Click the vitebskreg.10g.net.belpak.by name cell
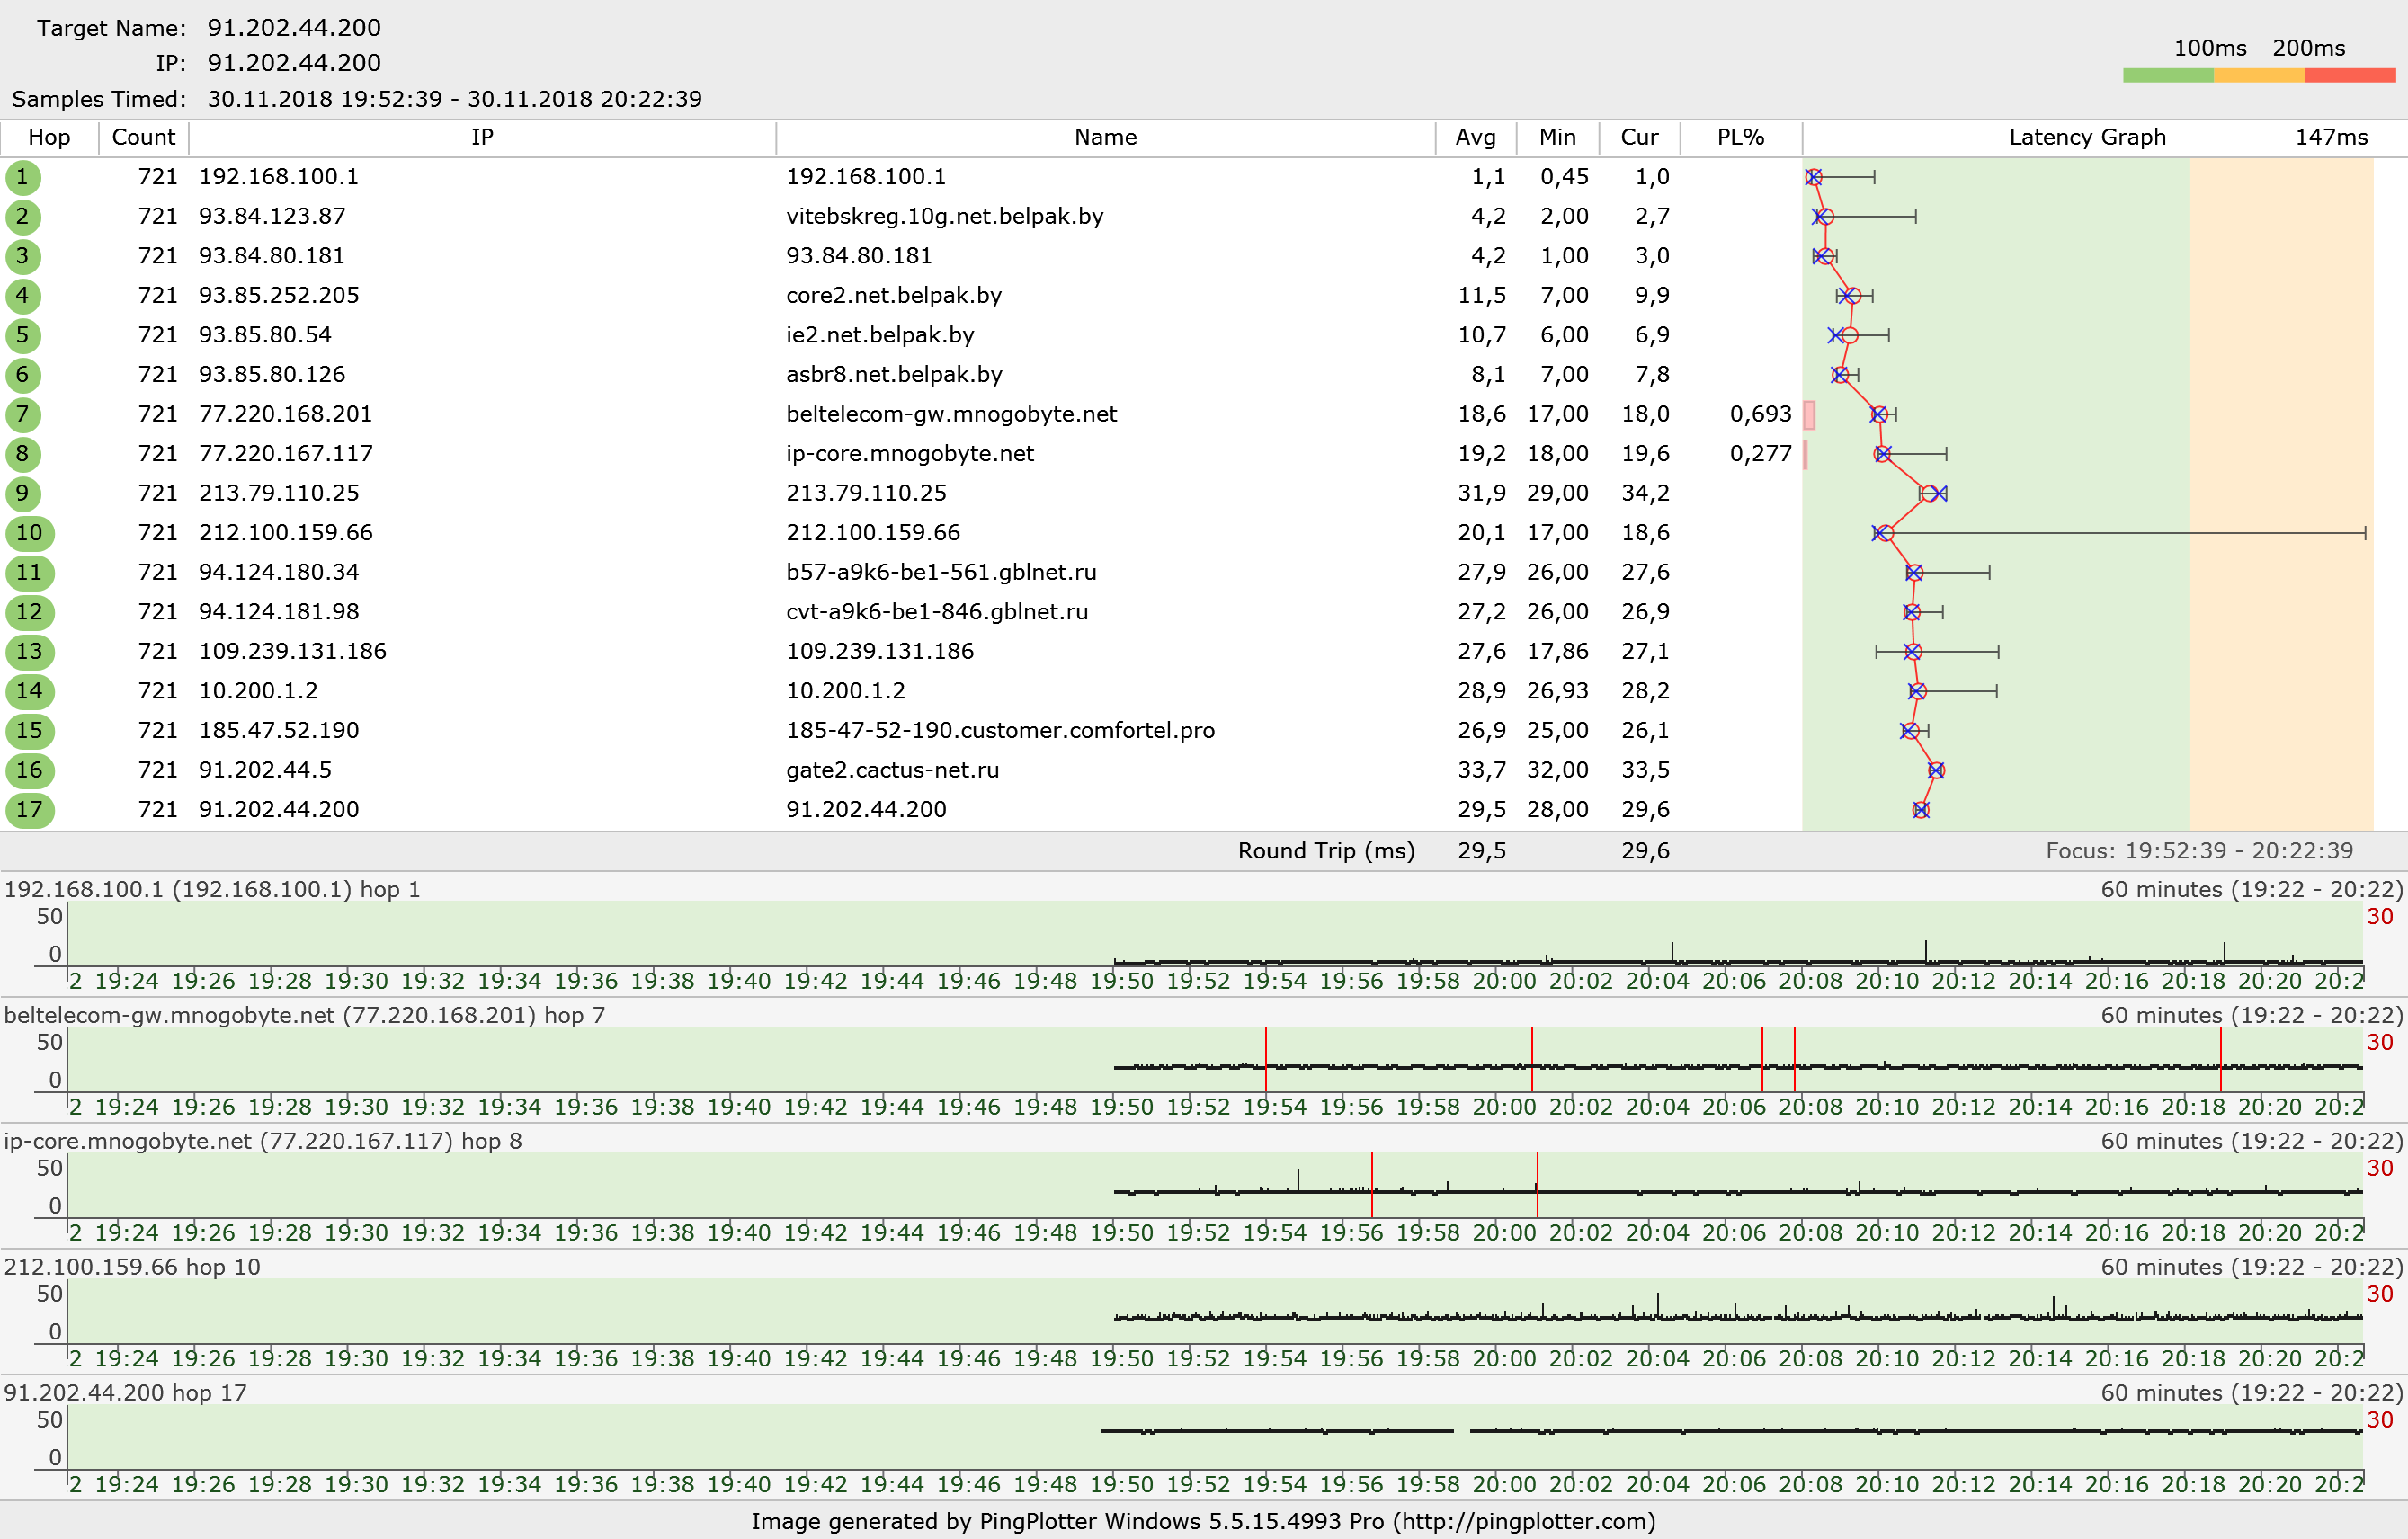The height and width of the screenshot is (1539, 2408). click(x=944, y=217)
